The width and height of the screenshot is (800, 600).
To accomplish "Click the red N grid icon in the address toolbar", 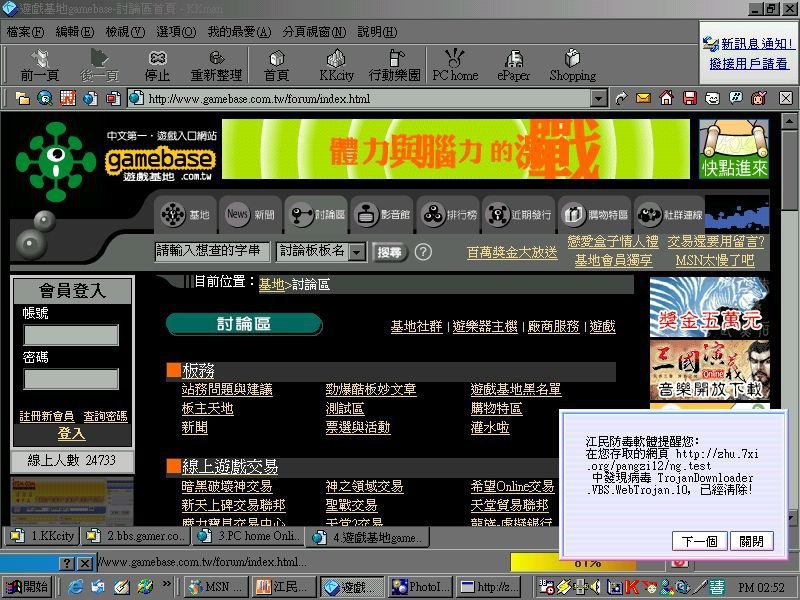I will point(67,98).
